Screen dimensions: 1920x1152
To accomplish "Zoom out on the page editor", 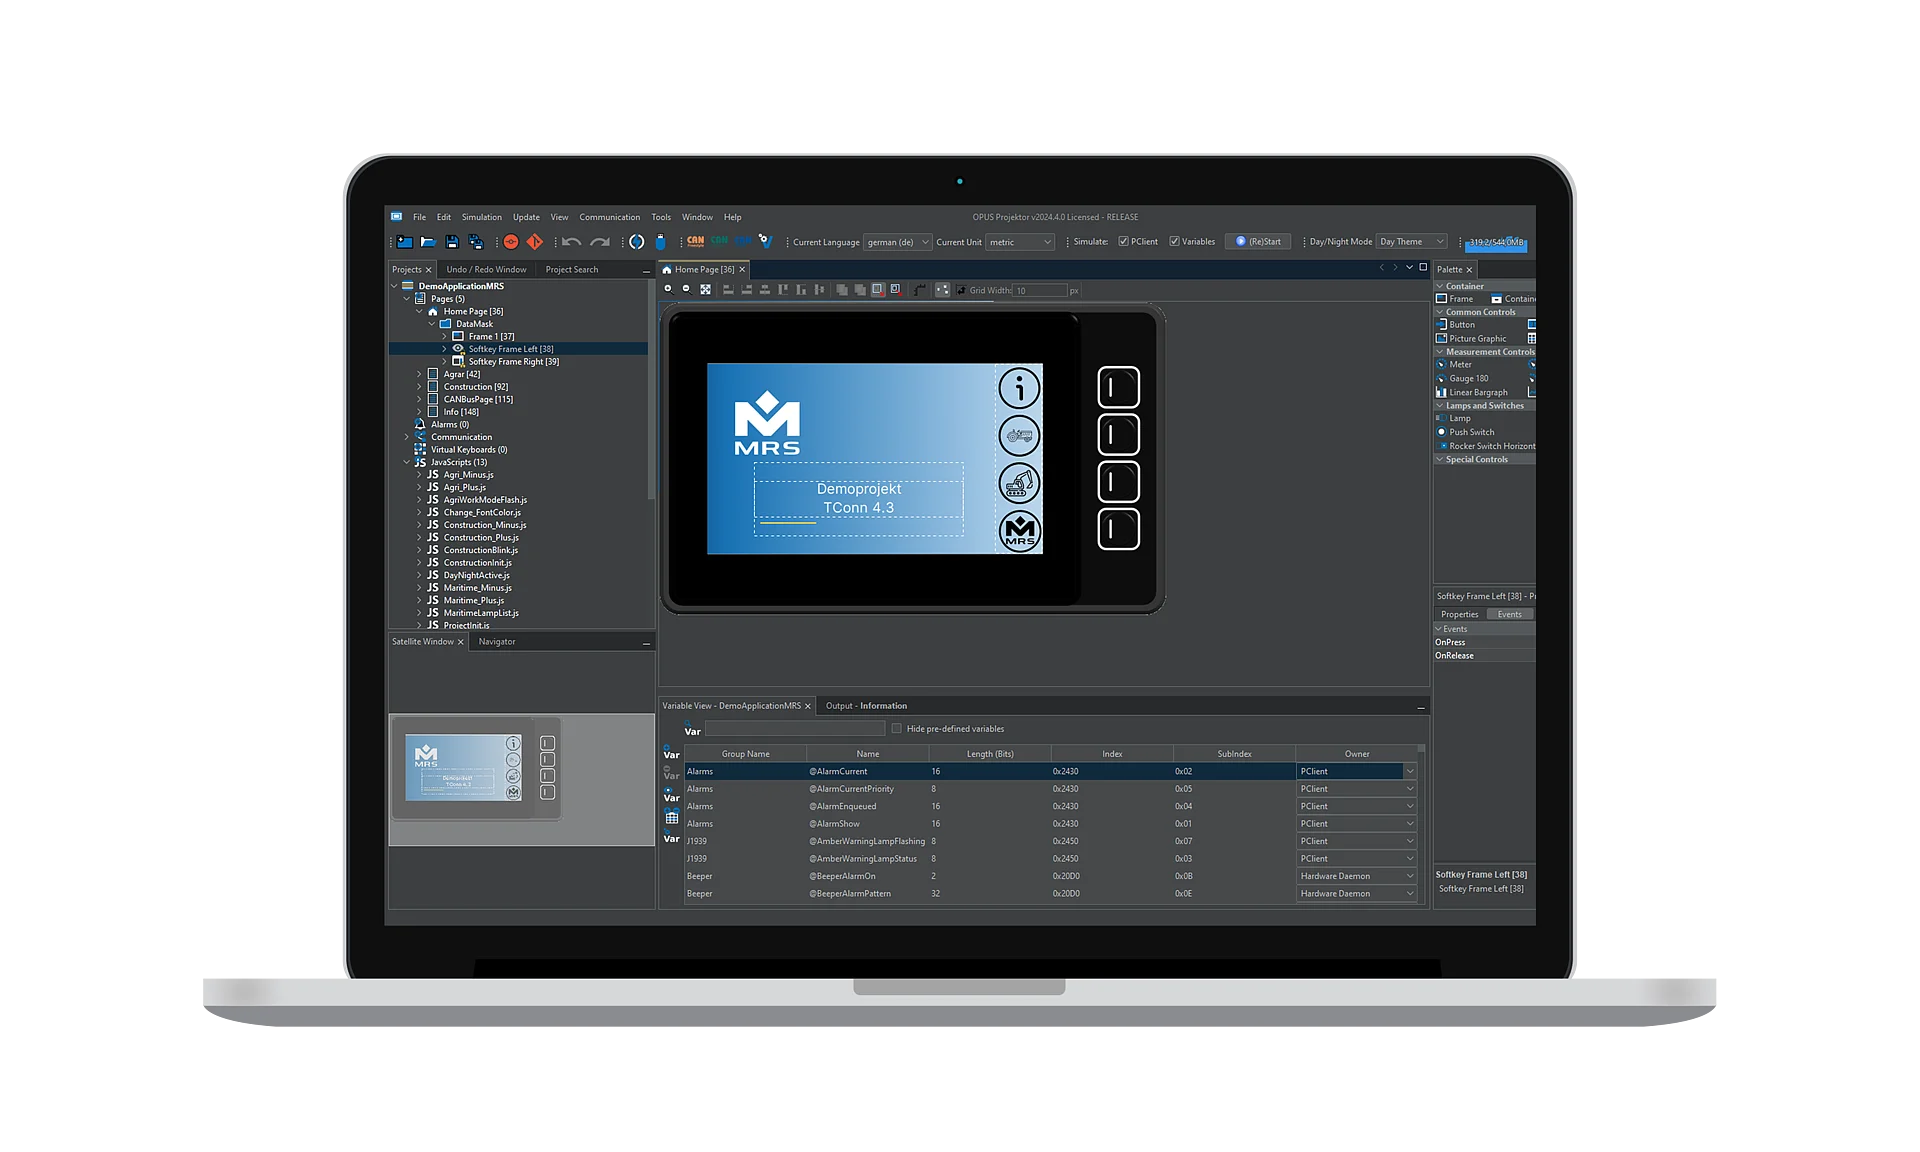I will click(x=686, y=289).
